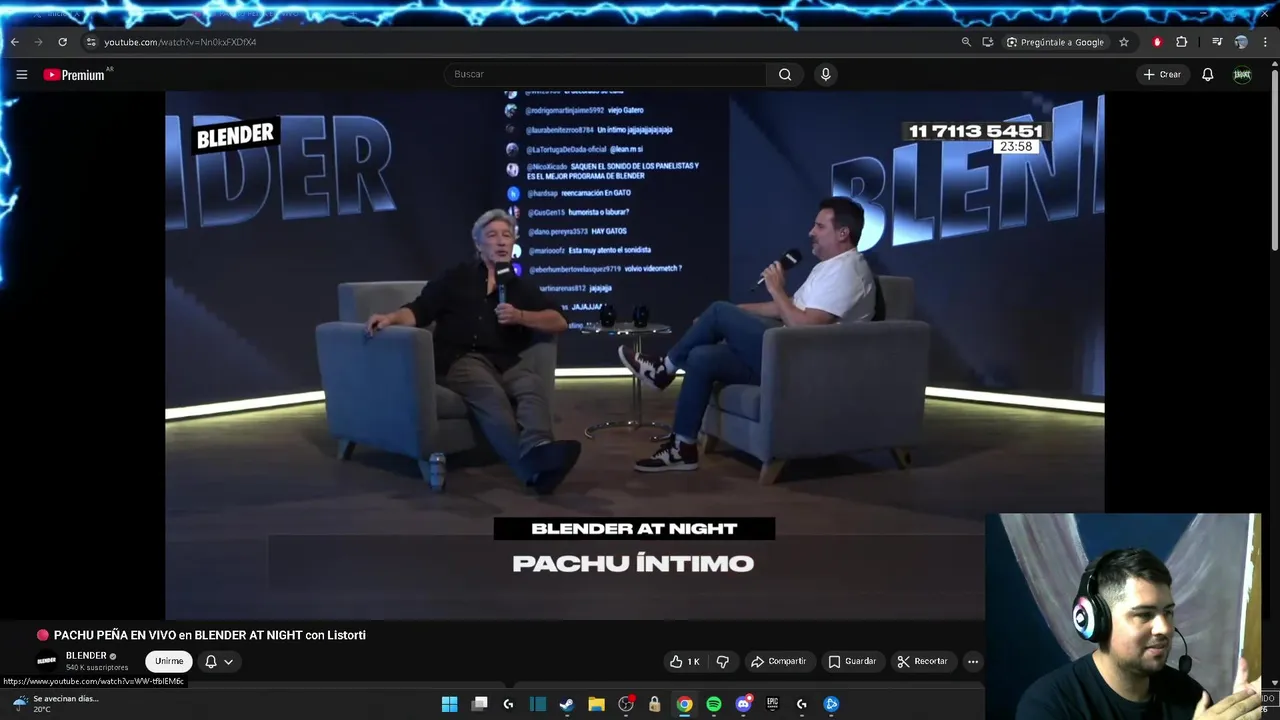Open the browser extensions puzzle icon
The width and height of the screenshot is (1280, 720).
pyautogui.click(x=1182, y=42)
